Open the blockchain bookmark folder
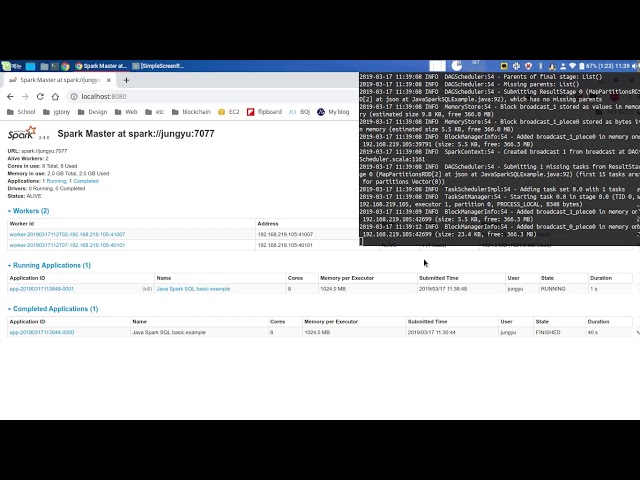 click(191, 112)
